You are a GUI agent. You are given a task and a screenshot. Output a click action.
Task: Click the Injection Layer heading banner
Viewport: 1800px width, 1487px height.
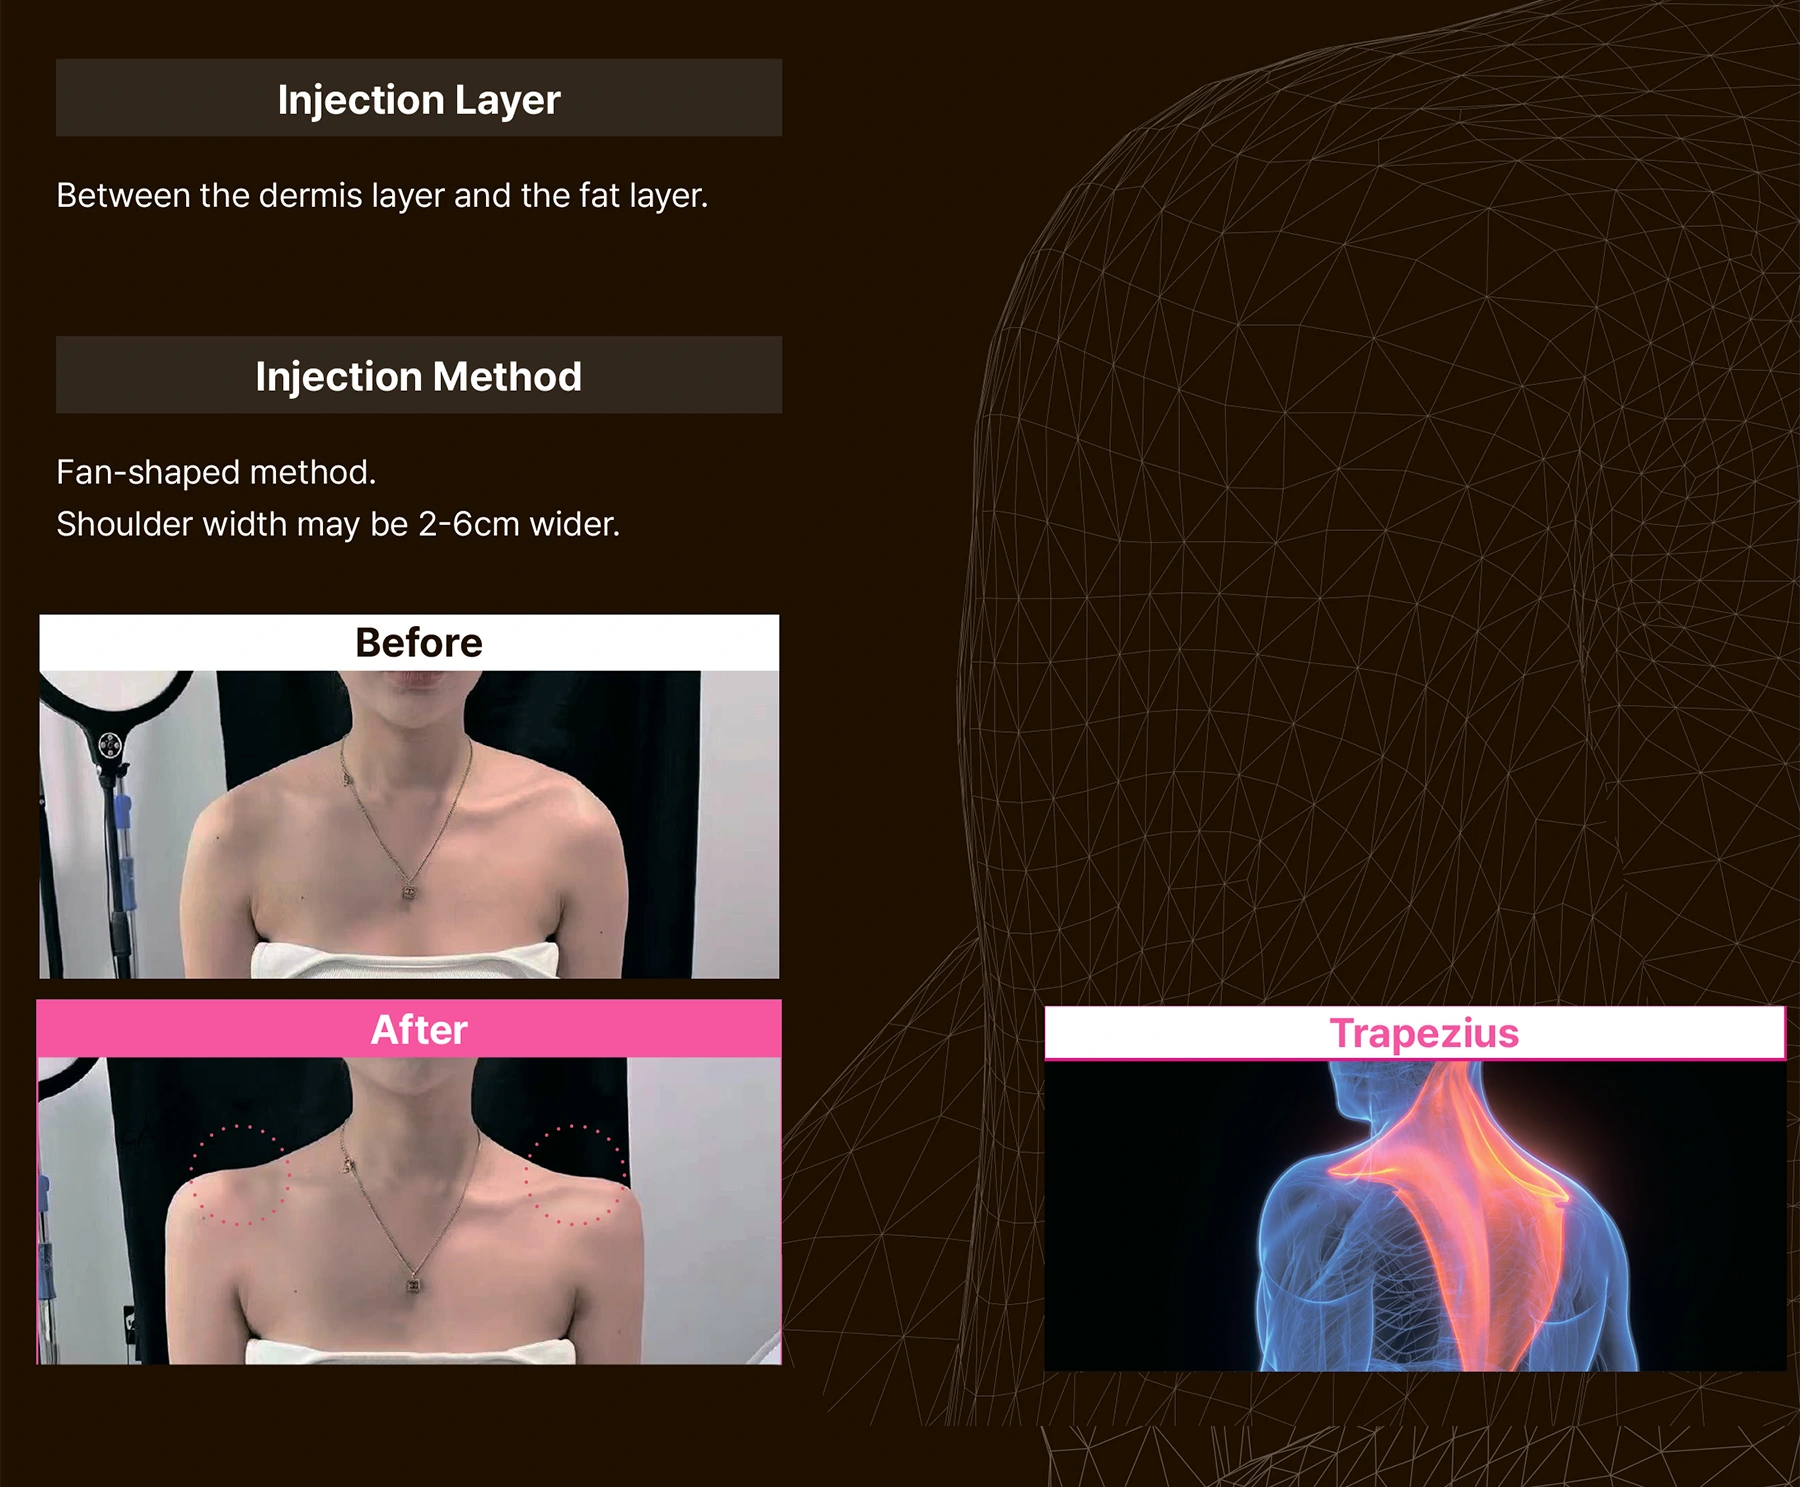(x=418, y=98)
